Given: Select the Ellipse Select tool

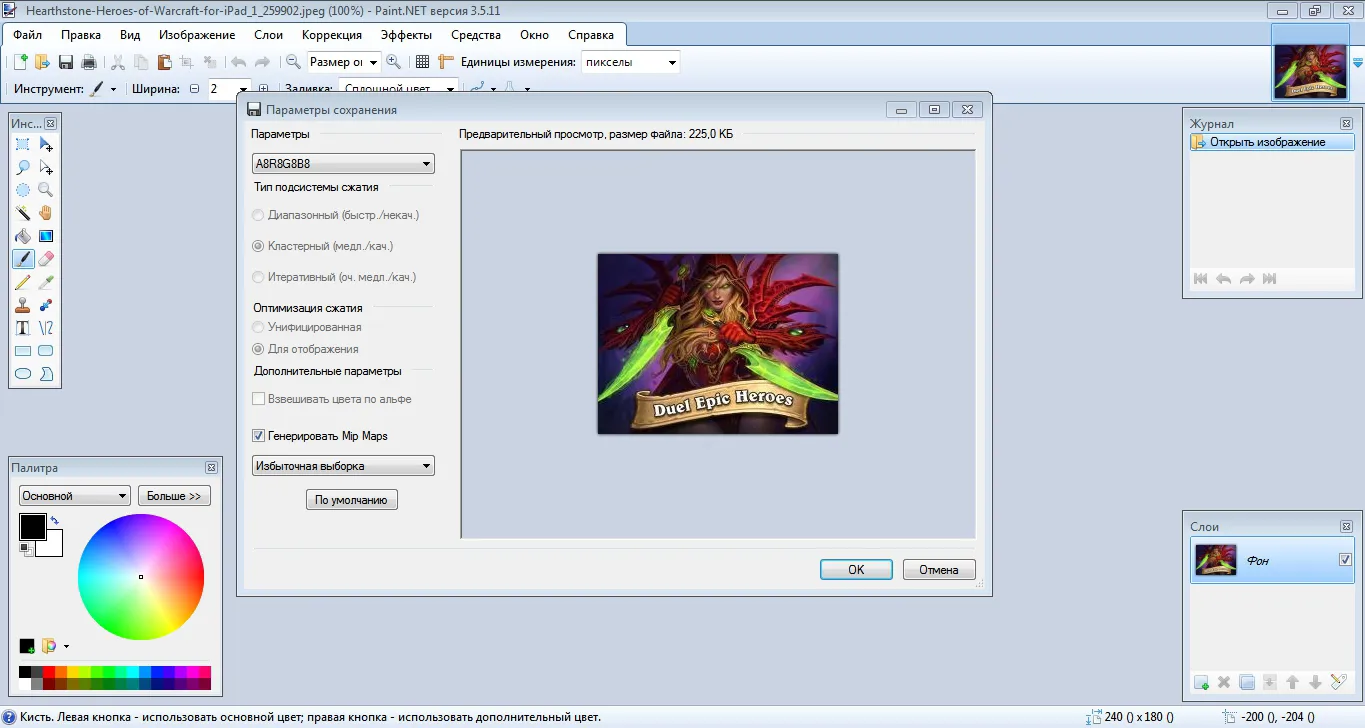Looking at the screenshot, I should click(x=23, y=190).
